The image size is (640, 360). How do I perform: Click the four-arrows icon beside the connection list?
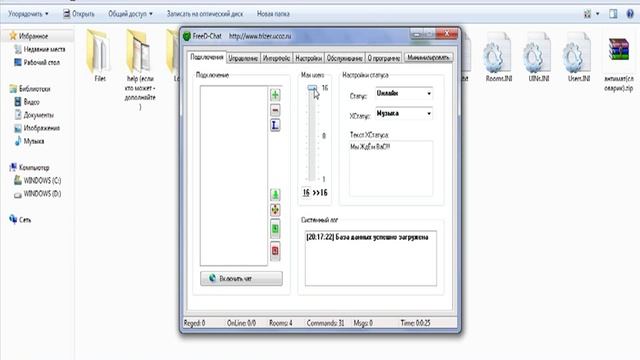[x=275, y=210]
